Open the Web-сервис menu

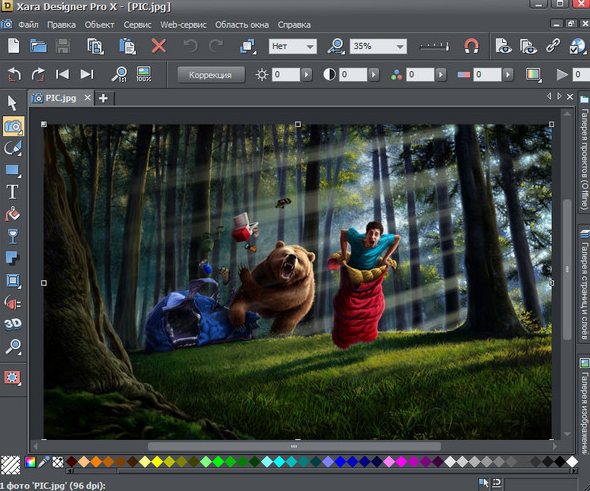183,25
